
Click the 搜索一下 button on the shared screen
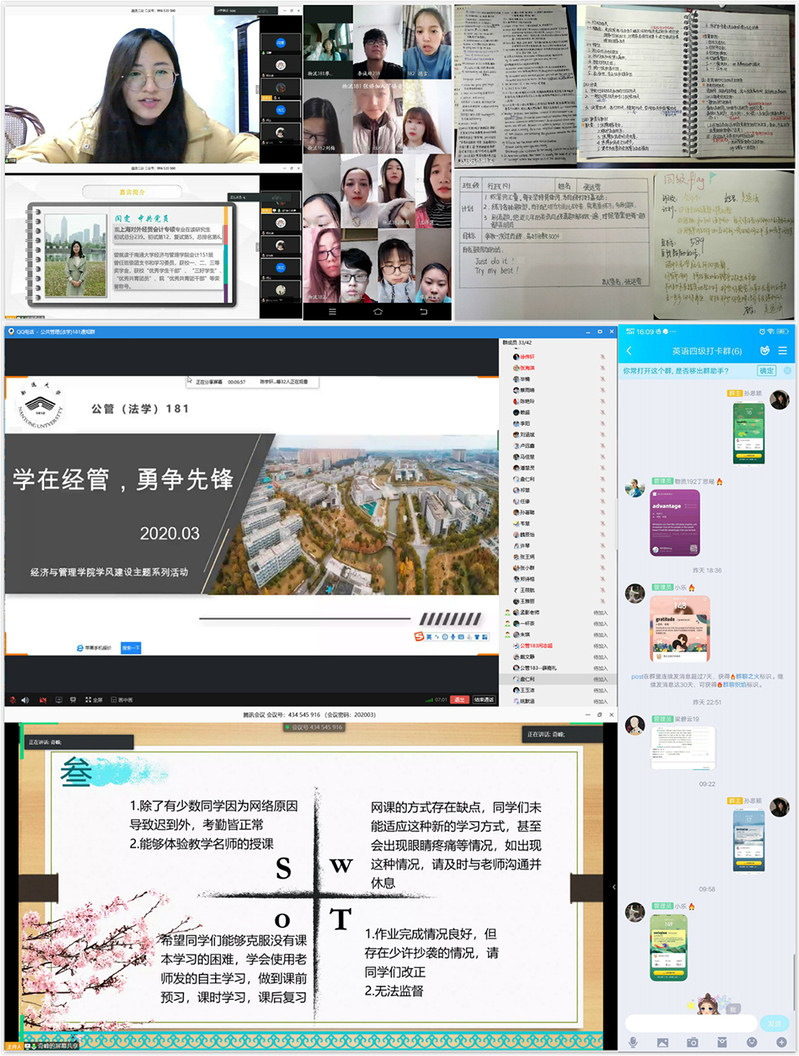131,648
